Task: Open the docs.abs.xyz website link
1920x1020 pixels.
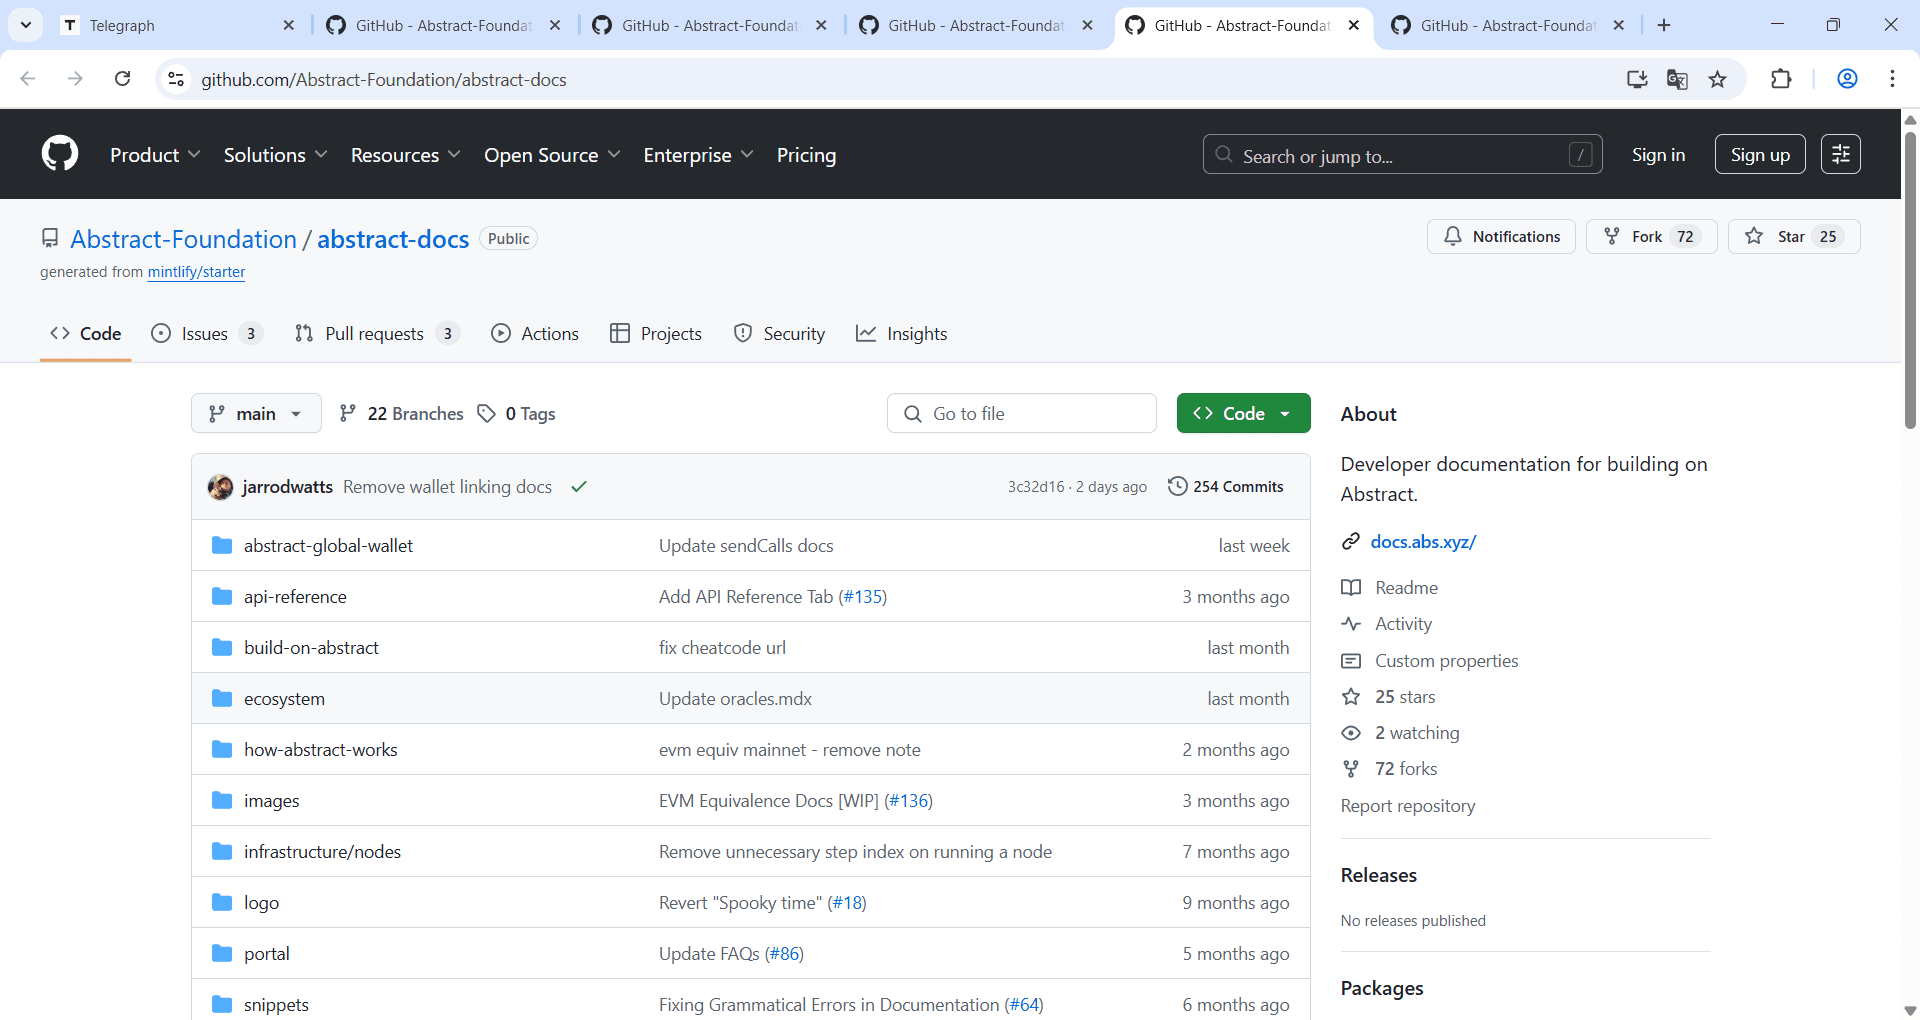Action: 1423,542
